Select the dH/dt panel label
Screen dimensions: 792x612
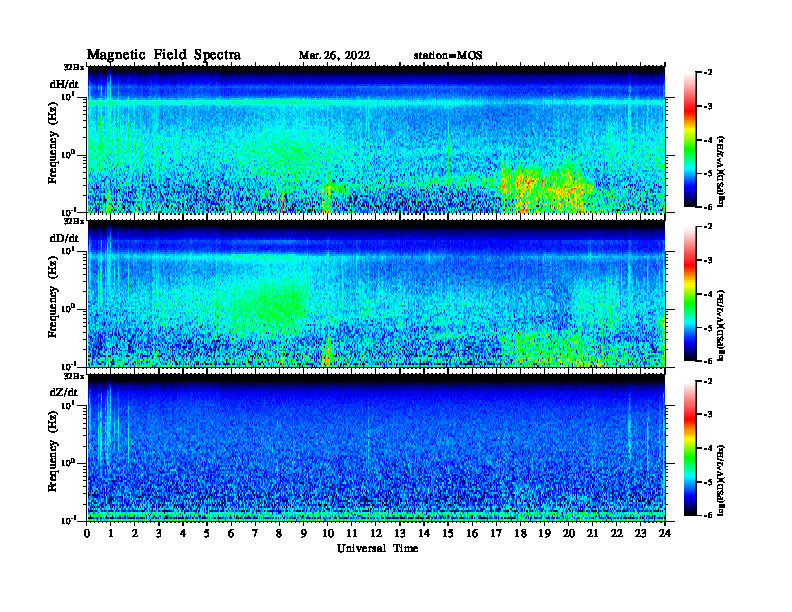click(x=64, y=84)
